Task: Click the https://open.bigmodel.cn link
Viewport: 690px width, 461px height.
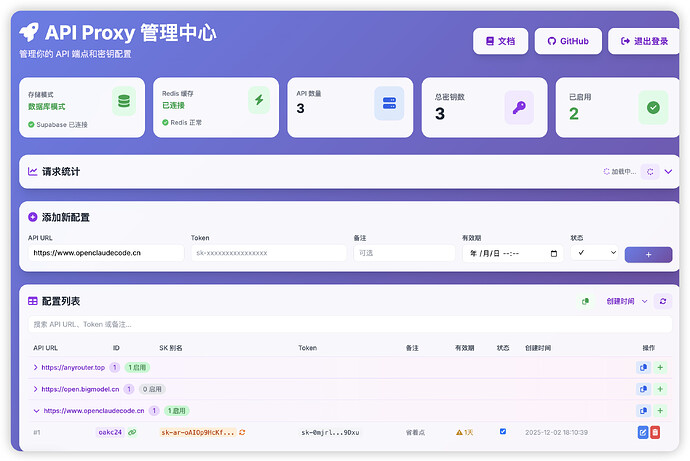Action: coord(80,389)
